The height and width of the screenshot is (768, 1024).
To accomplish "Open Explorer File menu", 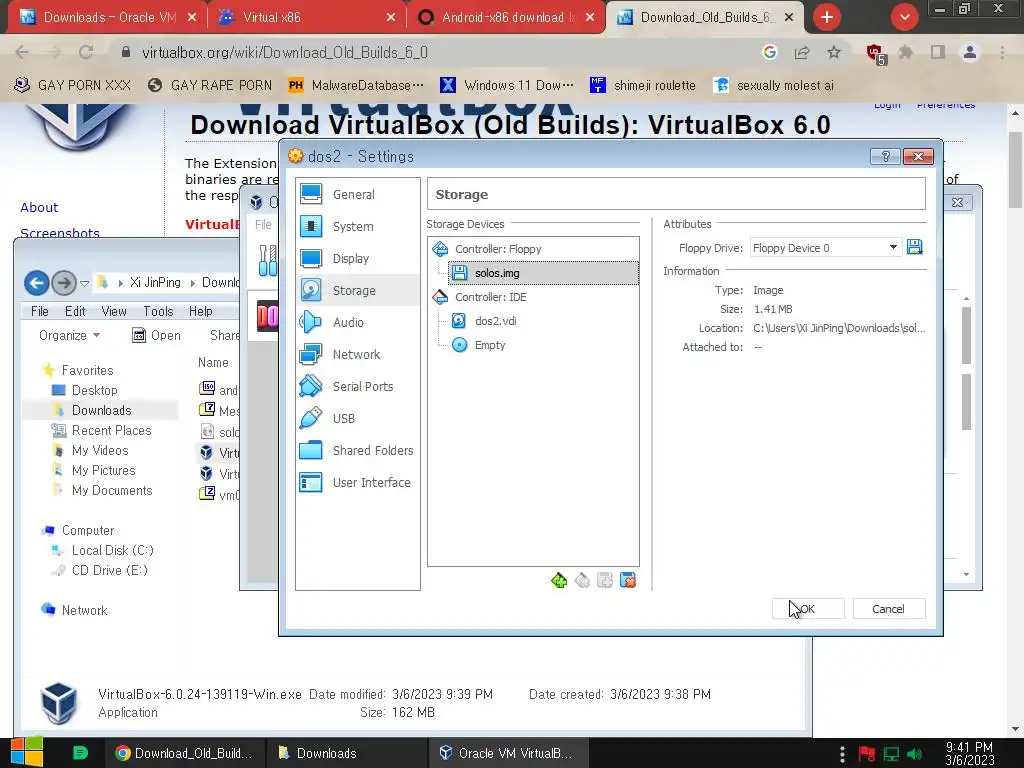I will 40,311.
